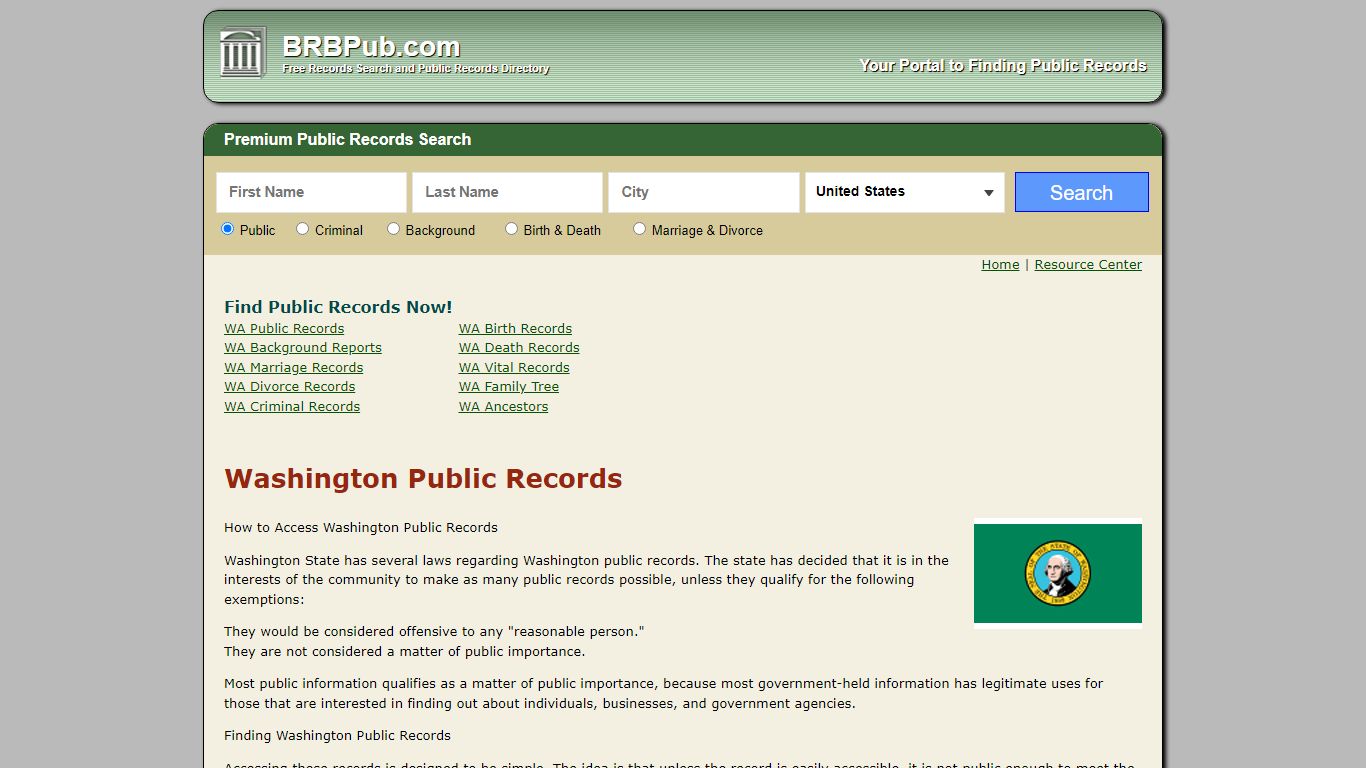Viewport: 1366px width, 768px height.
Task: Click the BRBPub courthouse logo icon
Action: [243, 52]
